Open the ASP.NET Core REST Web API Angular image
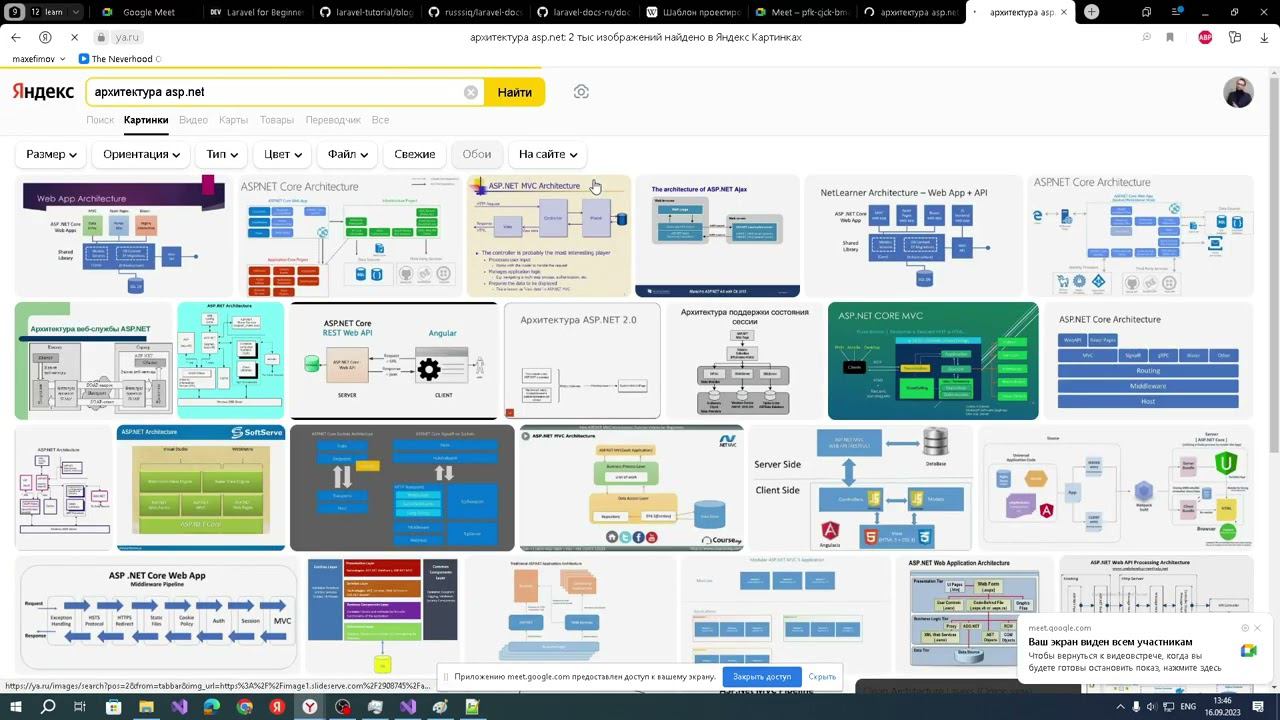This screenshot has width=1280, height=720. pos(394,361)
